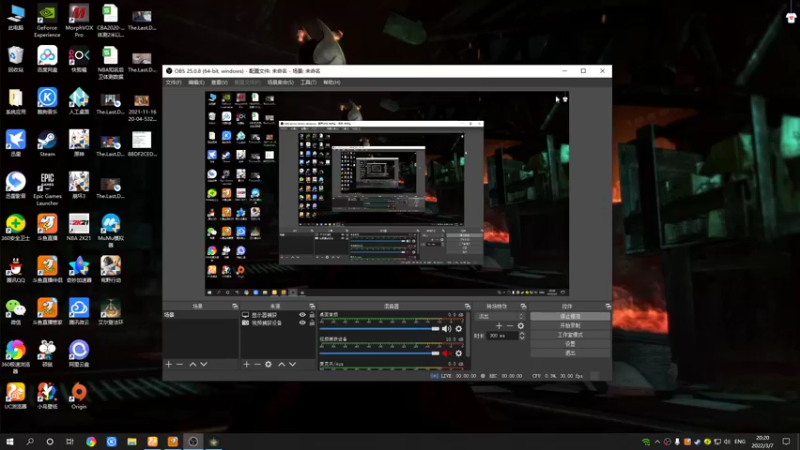The width and height of the screenshot is (800, 450).
Task: Move scene down in Scenes panel
Action: pyautogui.click(x=204, y=364)
